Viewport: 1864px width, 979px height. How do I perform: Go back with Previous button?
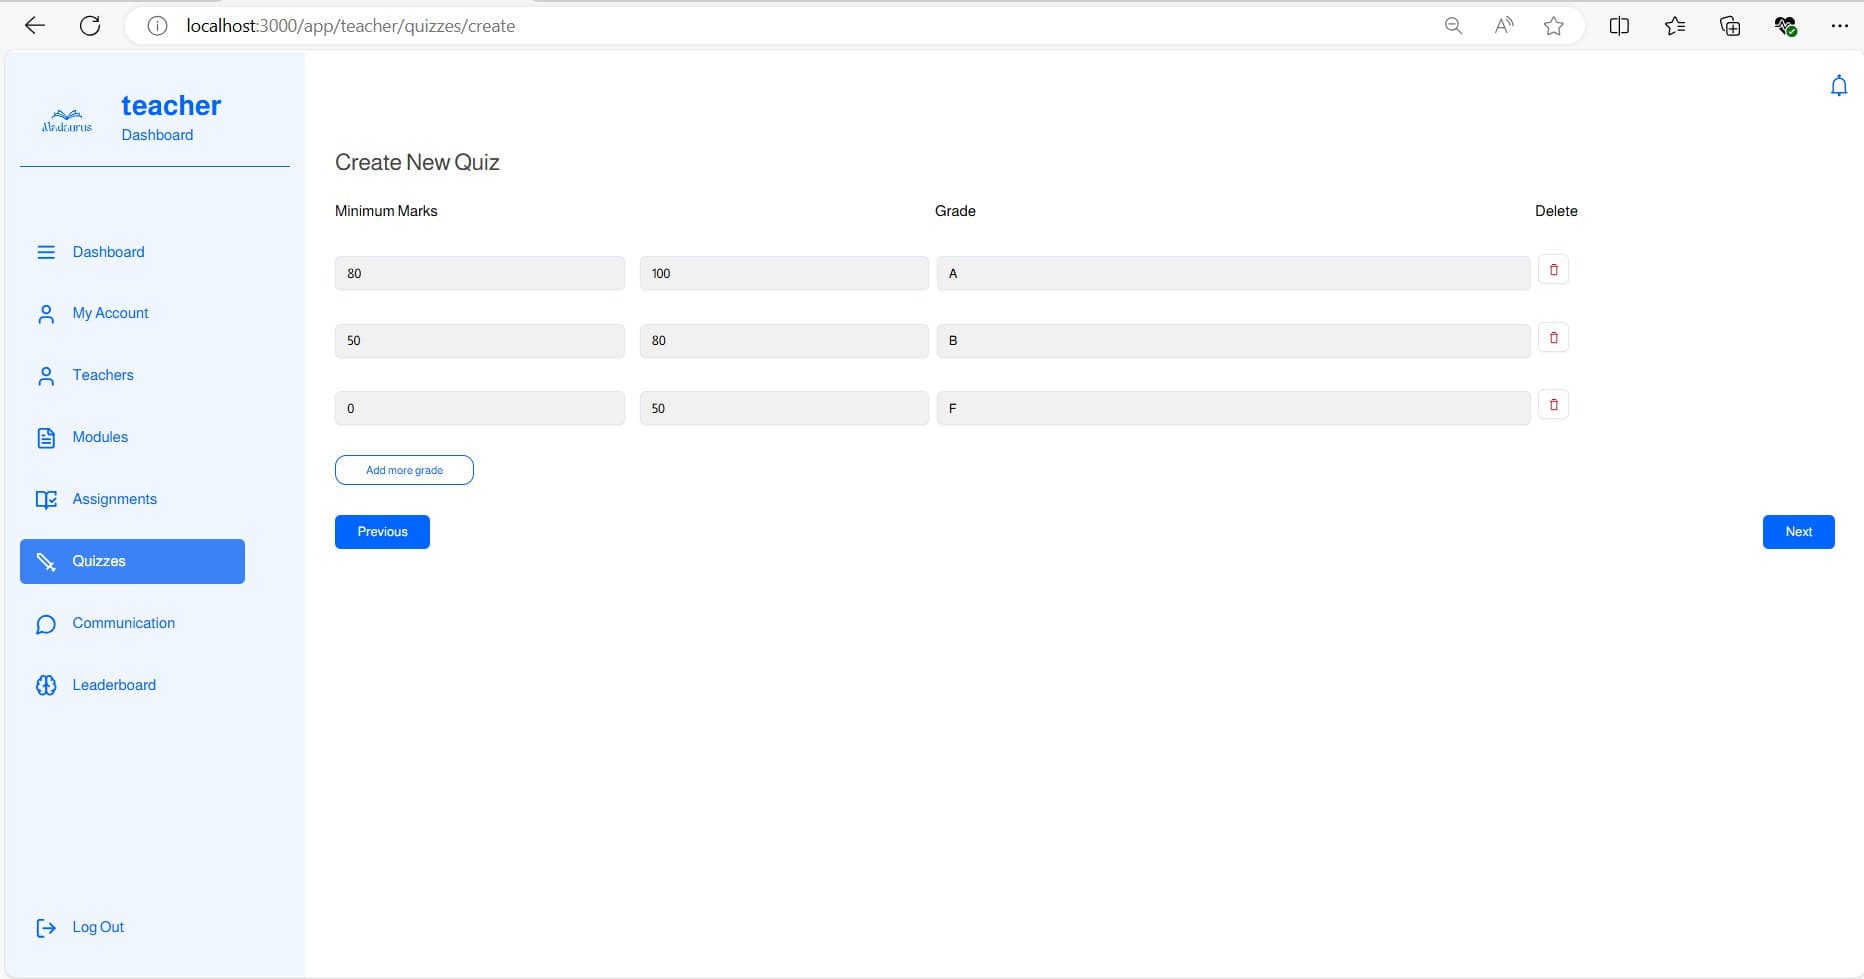click(382, 532)
